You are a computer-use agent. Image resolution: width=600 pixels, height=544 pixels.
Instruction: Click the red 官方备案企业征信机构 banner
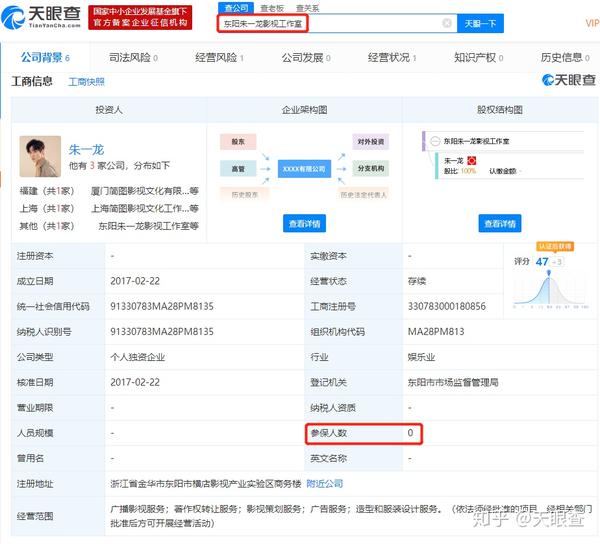[140, 17]
